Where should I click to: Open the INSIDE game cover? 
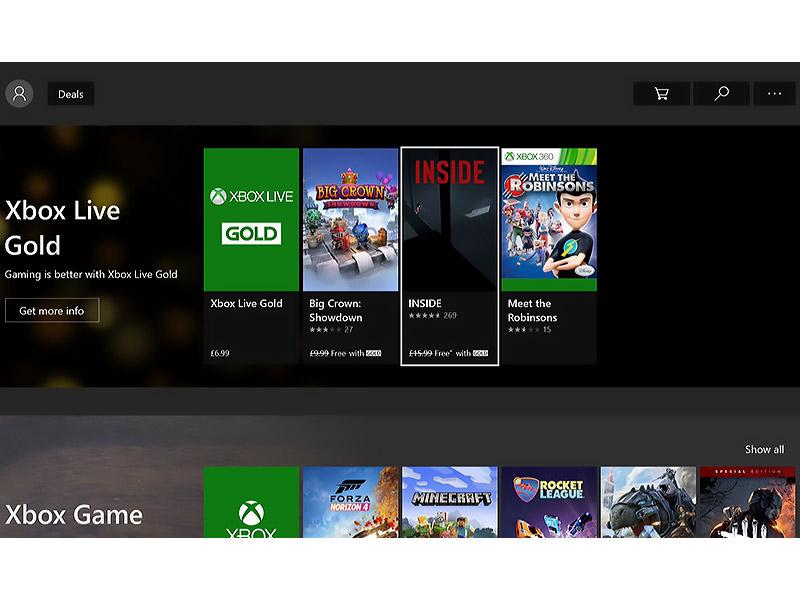[x=449, y=220]
